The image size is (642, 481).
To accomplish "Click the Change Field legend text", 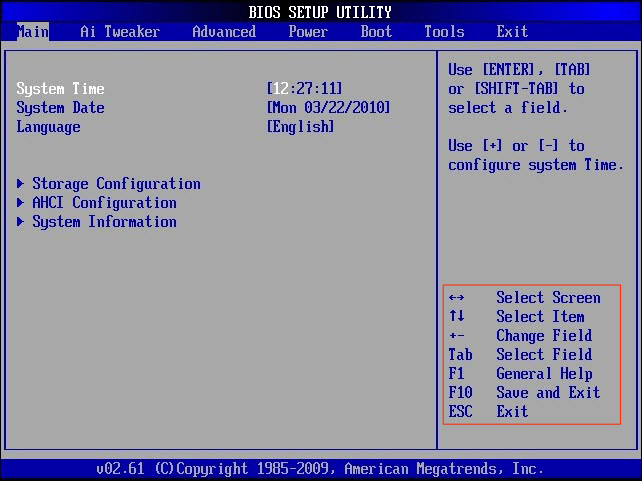I will click(544, 336).
